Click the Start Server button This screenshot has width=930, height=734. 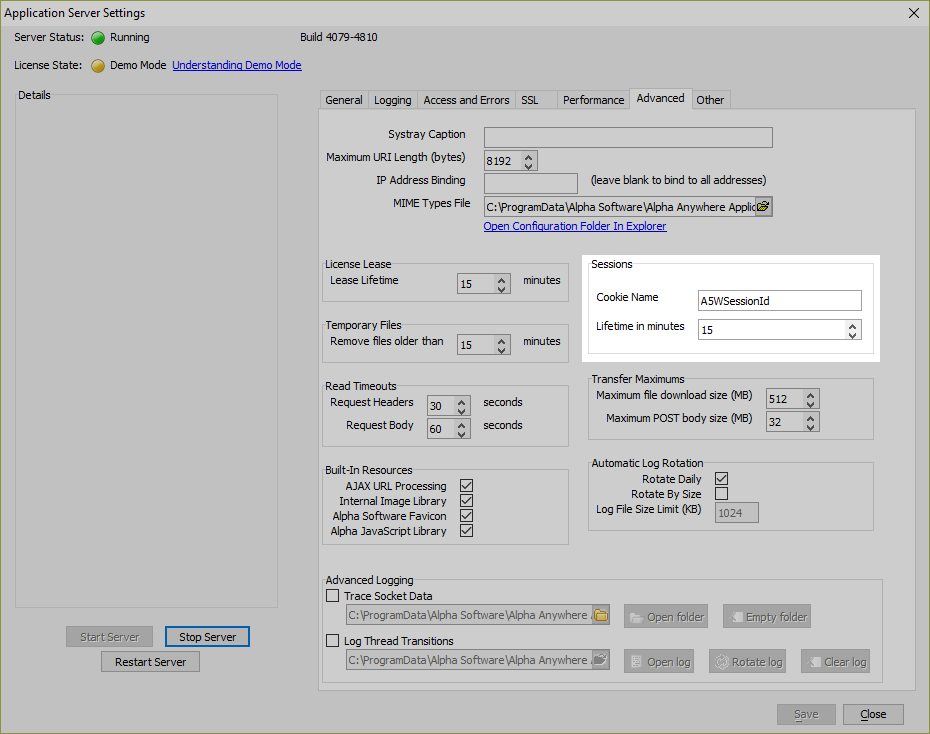click(x=109, y=637)
